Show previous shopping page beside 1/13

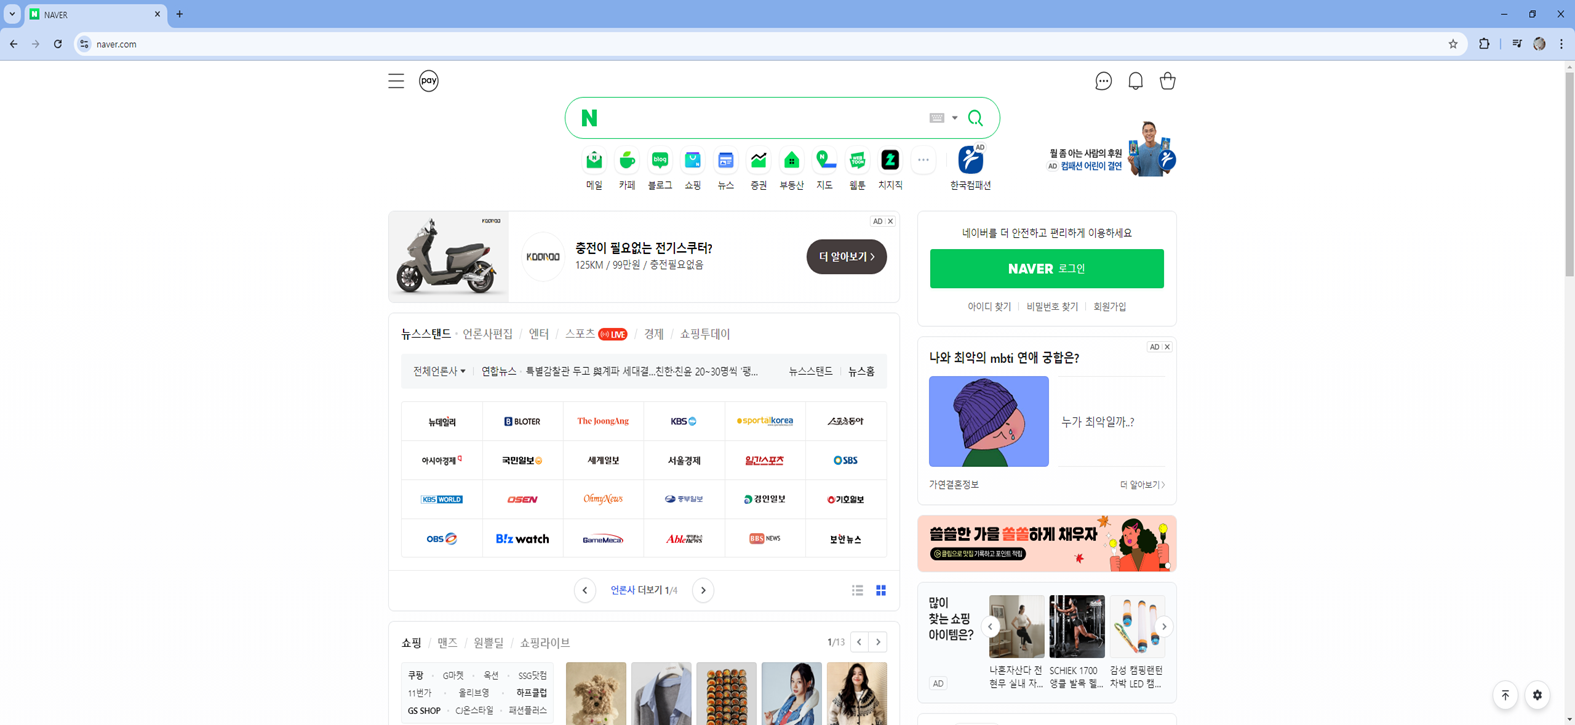(x=859, y=642)
